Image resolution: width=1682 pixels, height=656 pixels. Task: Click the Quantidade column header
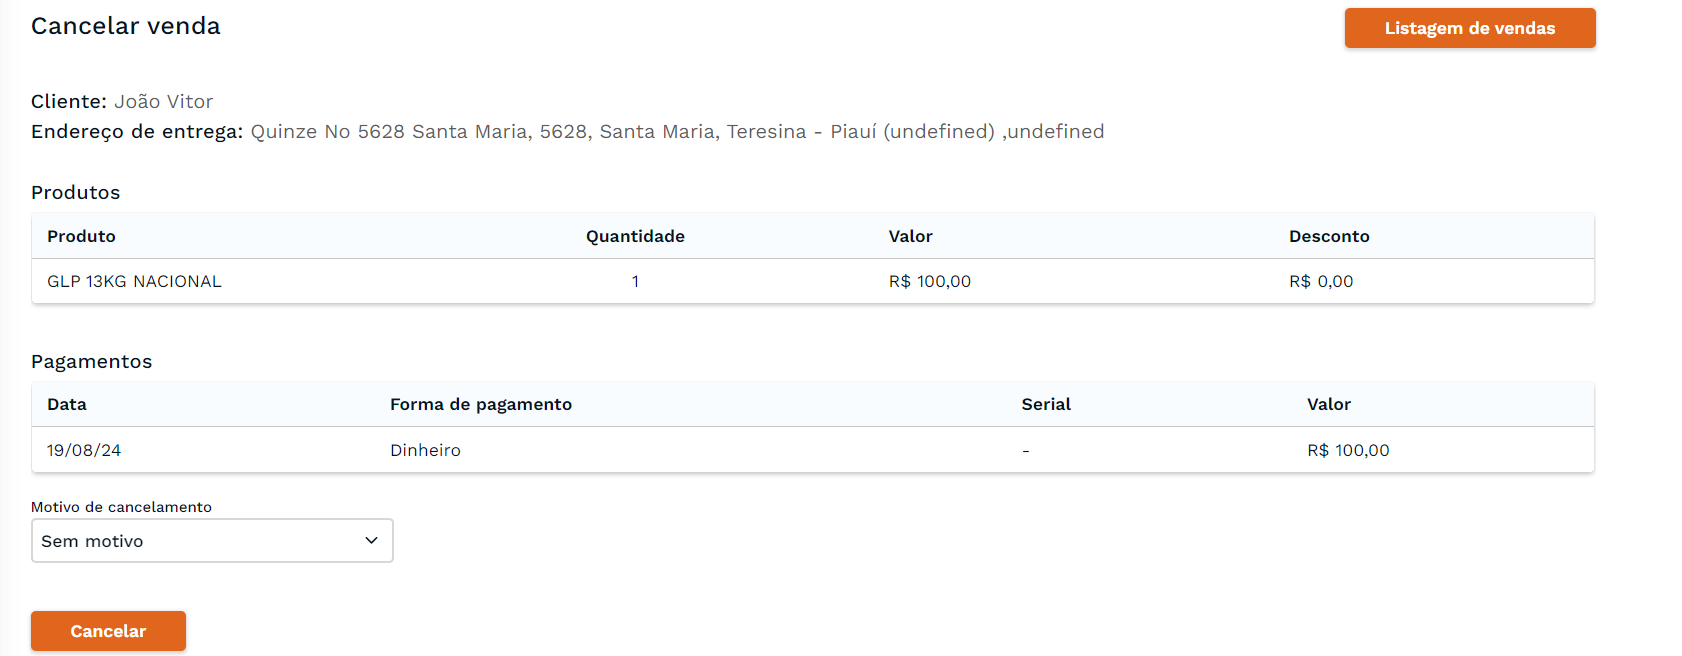coord(635,236)
